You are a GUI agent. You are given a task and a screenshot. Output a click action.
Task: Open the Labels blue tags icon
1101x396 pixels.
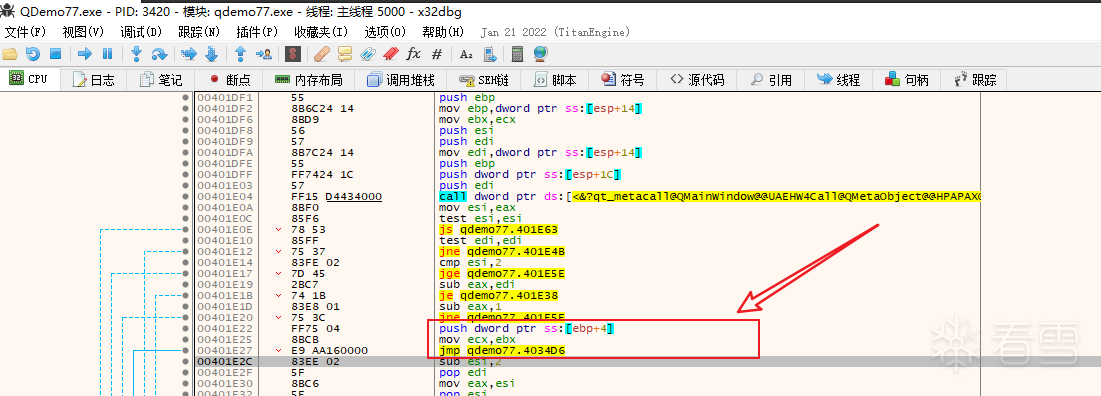(368, 53)
